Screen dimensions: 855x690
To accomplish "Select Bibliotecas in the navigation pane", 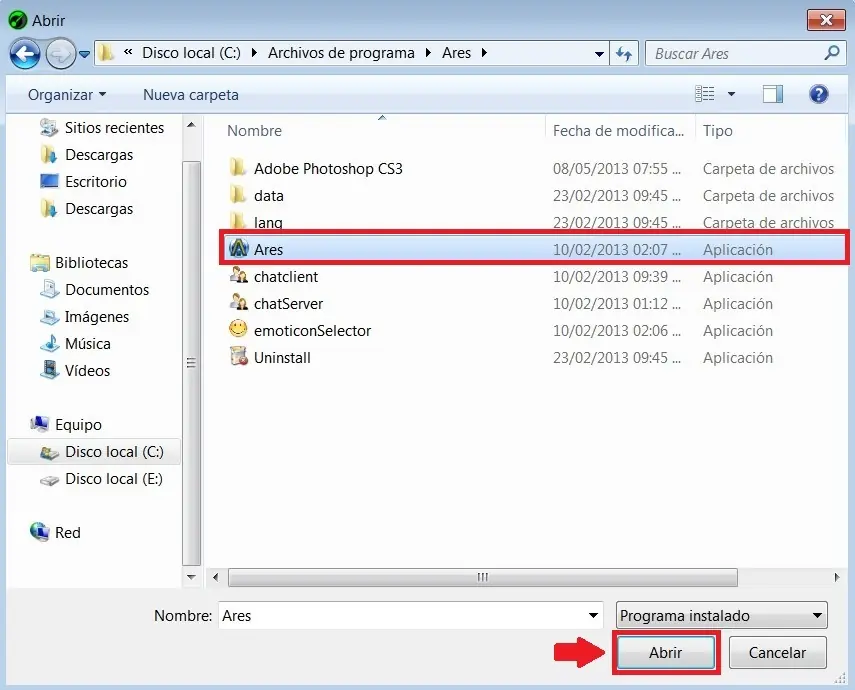I will click(80, 263).
